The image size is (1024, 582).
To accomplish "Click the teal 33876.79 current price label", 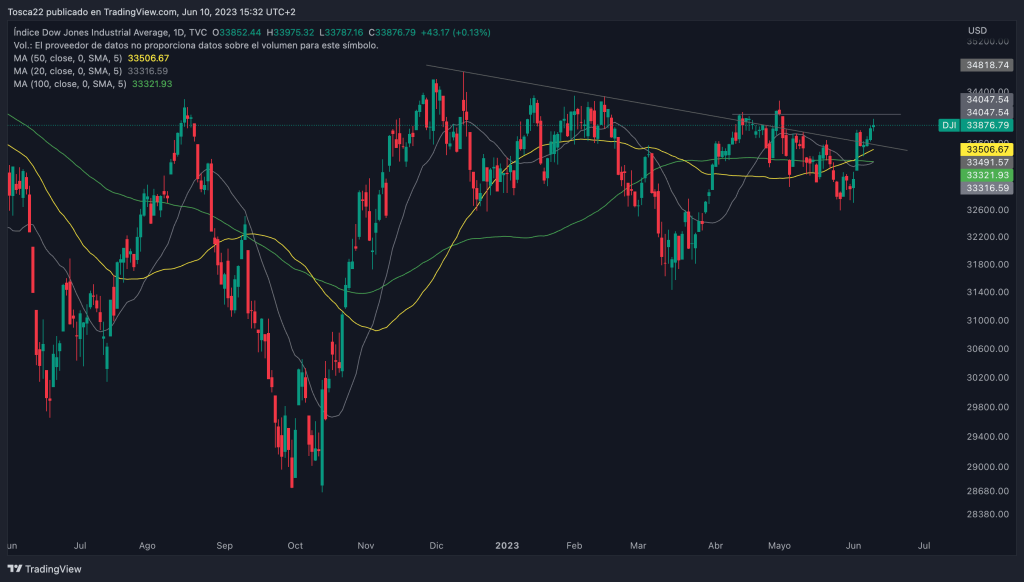I will coord(986,125).
